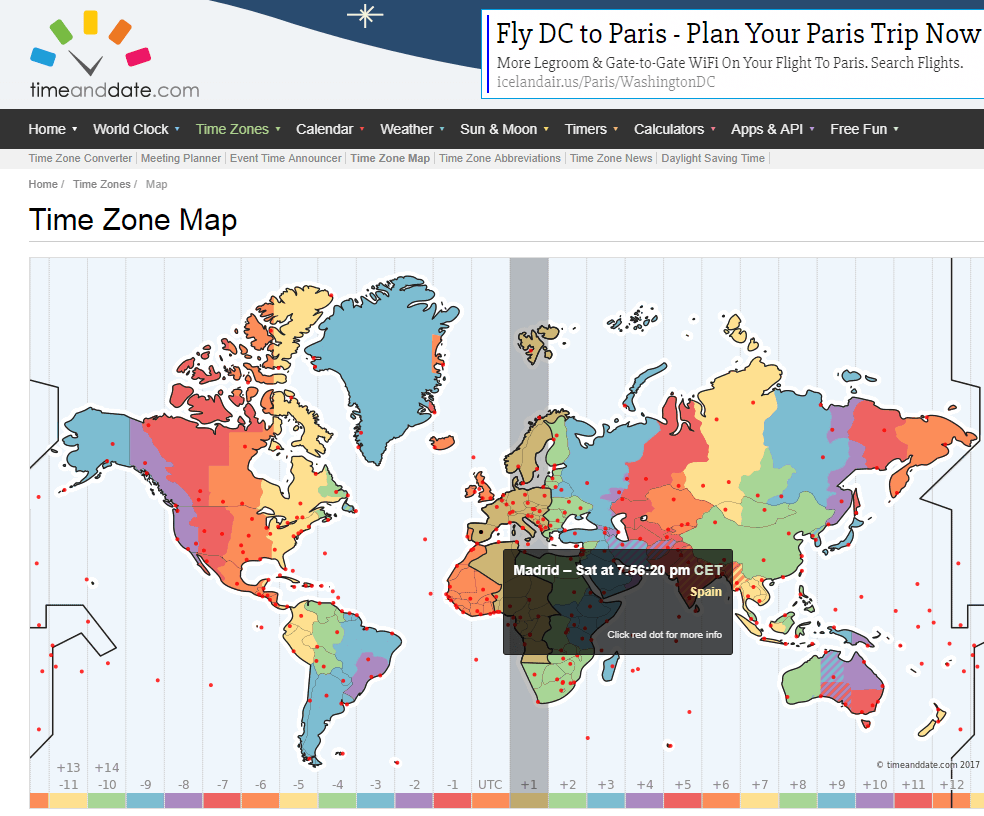Click the red dot on Iceland
Image resolution: width=984 pixels, height=816 pixels.
pyautogui.click(x=436, y=448)
